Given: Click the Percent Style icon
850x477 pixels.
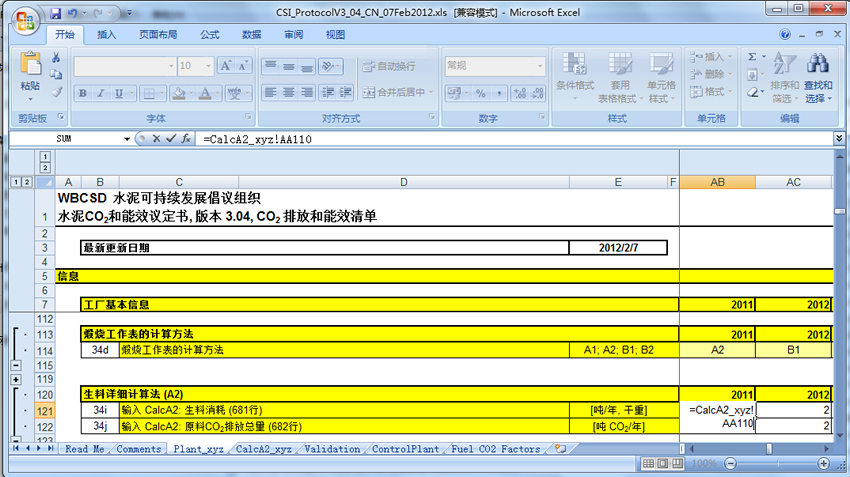Looking at the screenshot, I should pyautogui.click(x=481, y=93).
